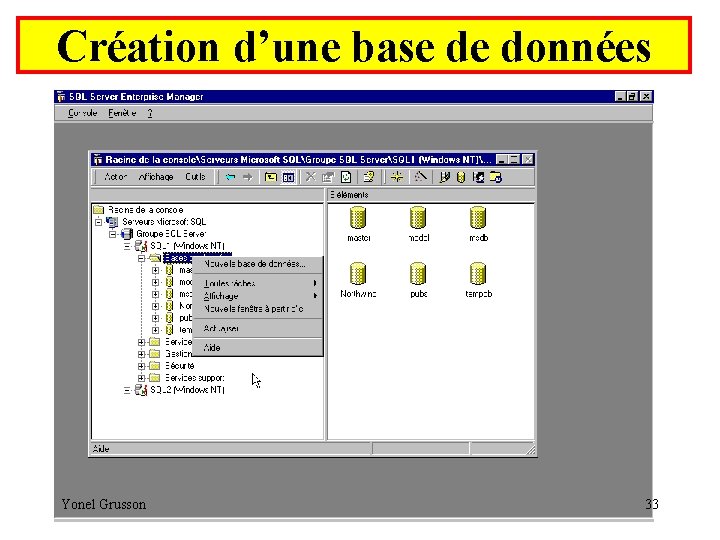The image size is (720, 540).
Task: Click the New login toolbar icon
Action: 478,177
